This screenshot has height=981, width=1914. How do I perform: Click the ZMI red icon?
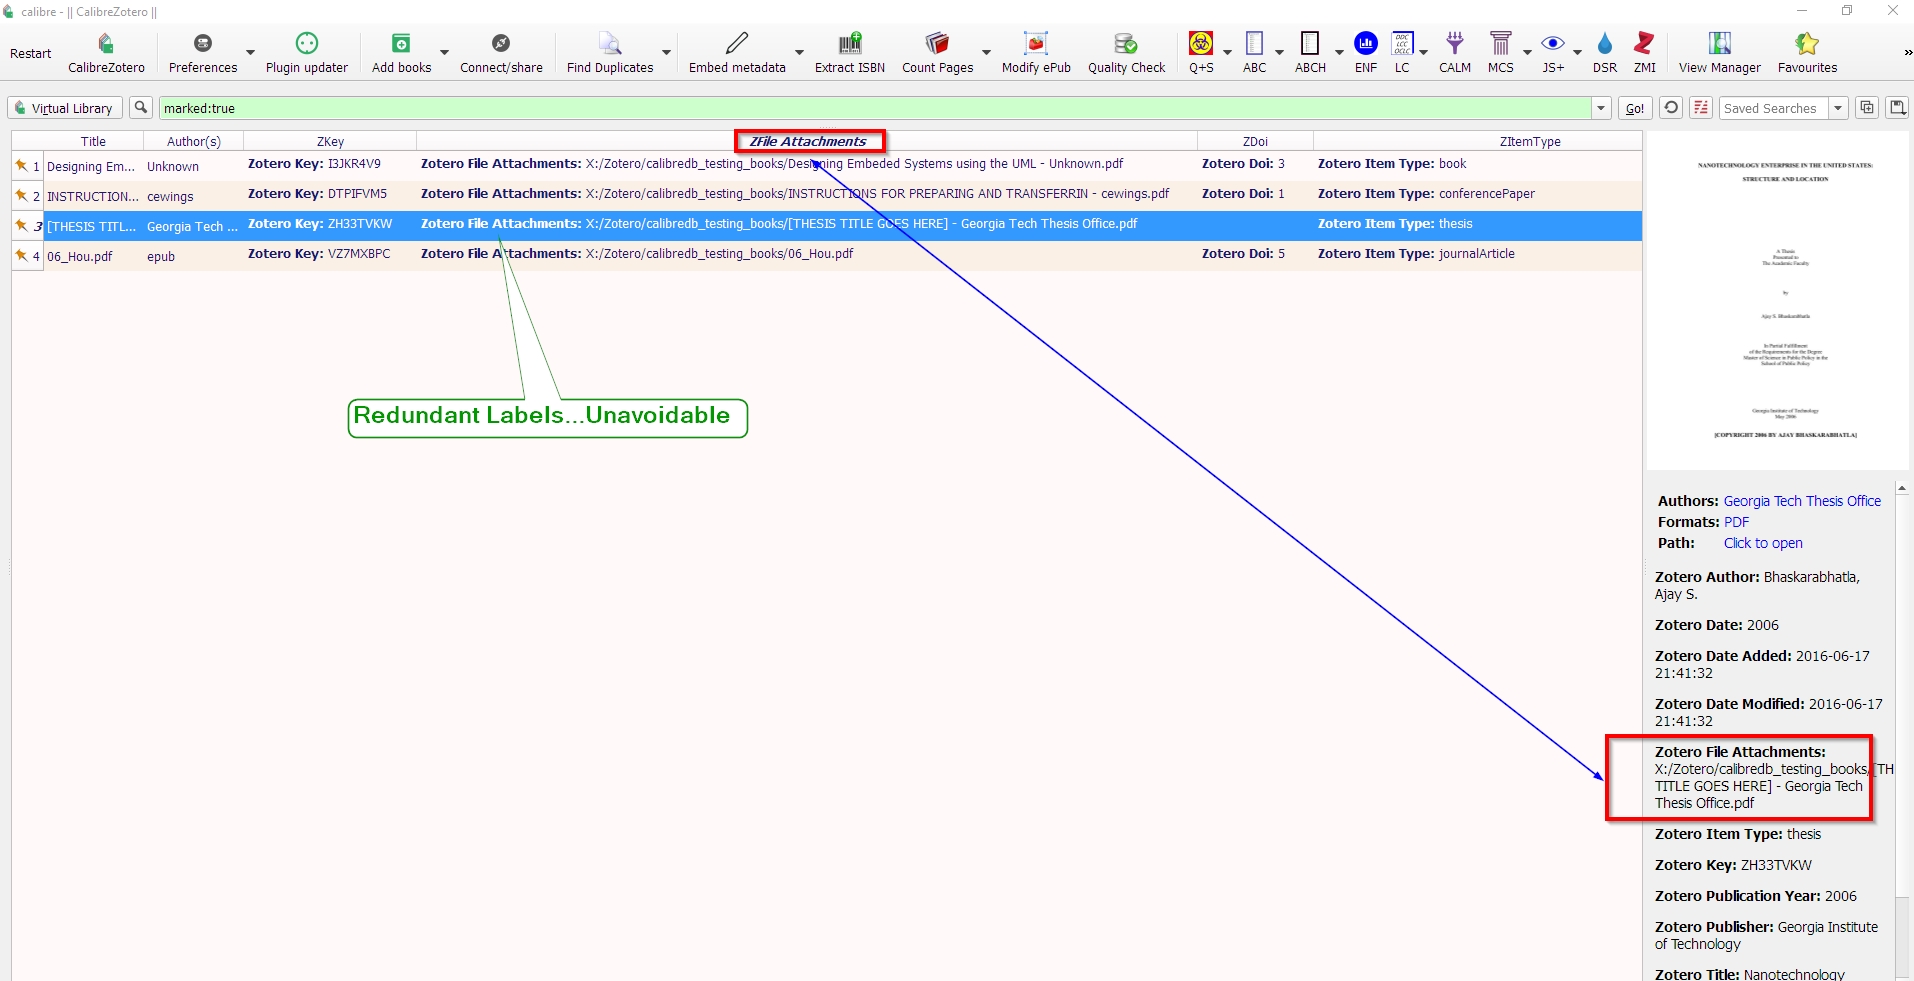pos(1645,43)
